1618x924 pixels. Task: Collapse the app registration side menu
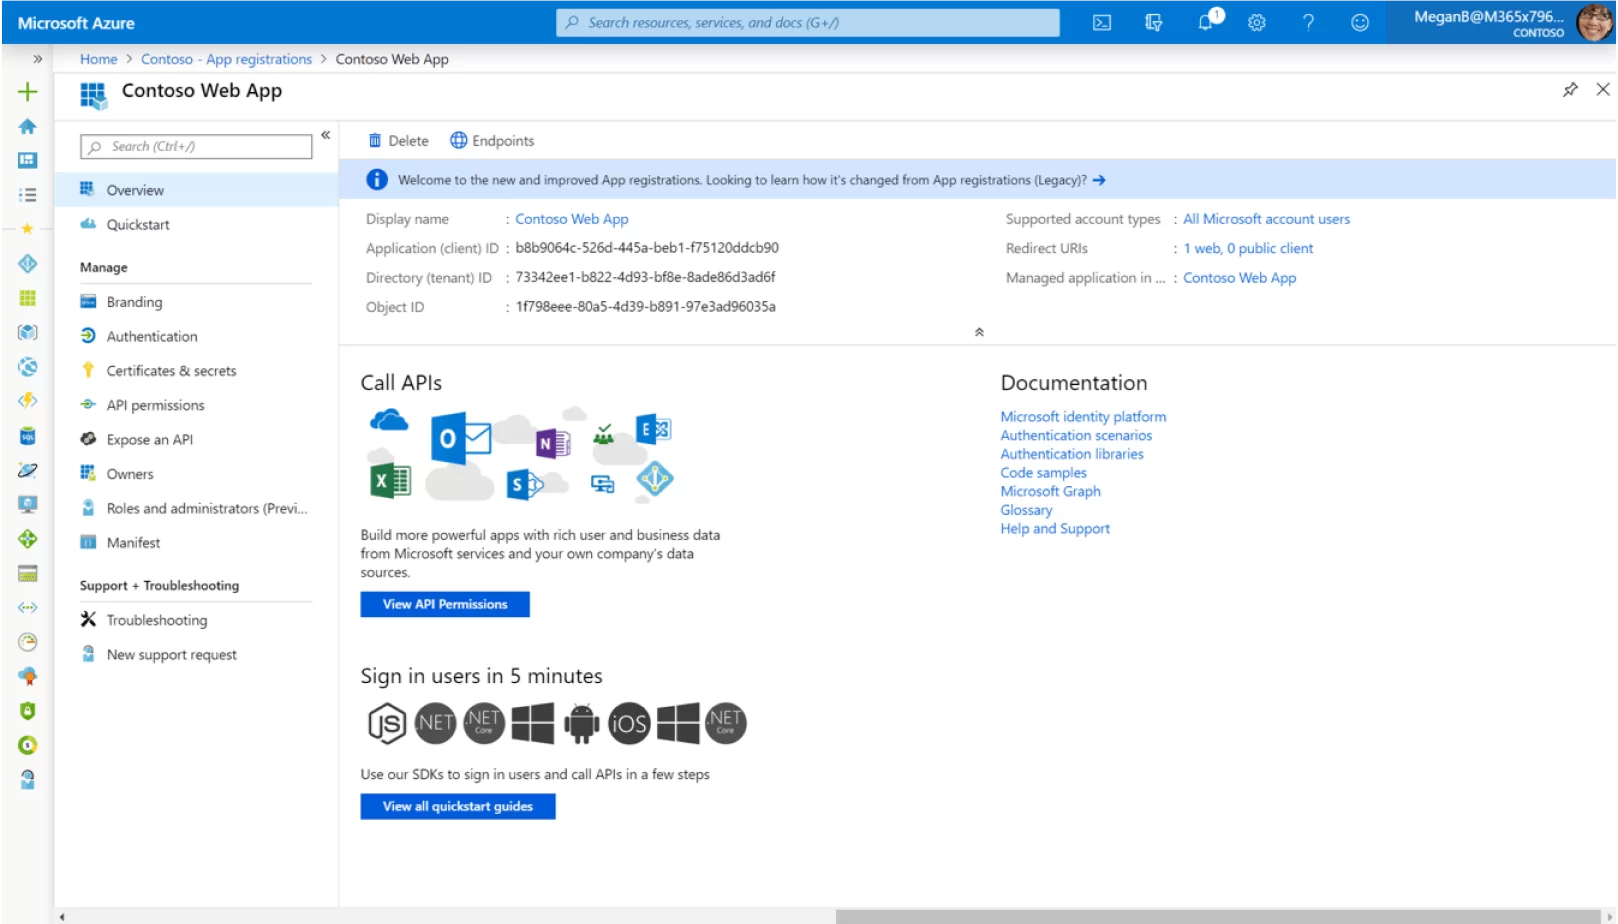325,135
